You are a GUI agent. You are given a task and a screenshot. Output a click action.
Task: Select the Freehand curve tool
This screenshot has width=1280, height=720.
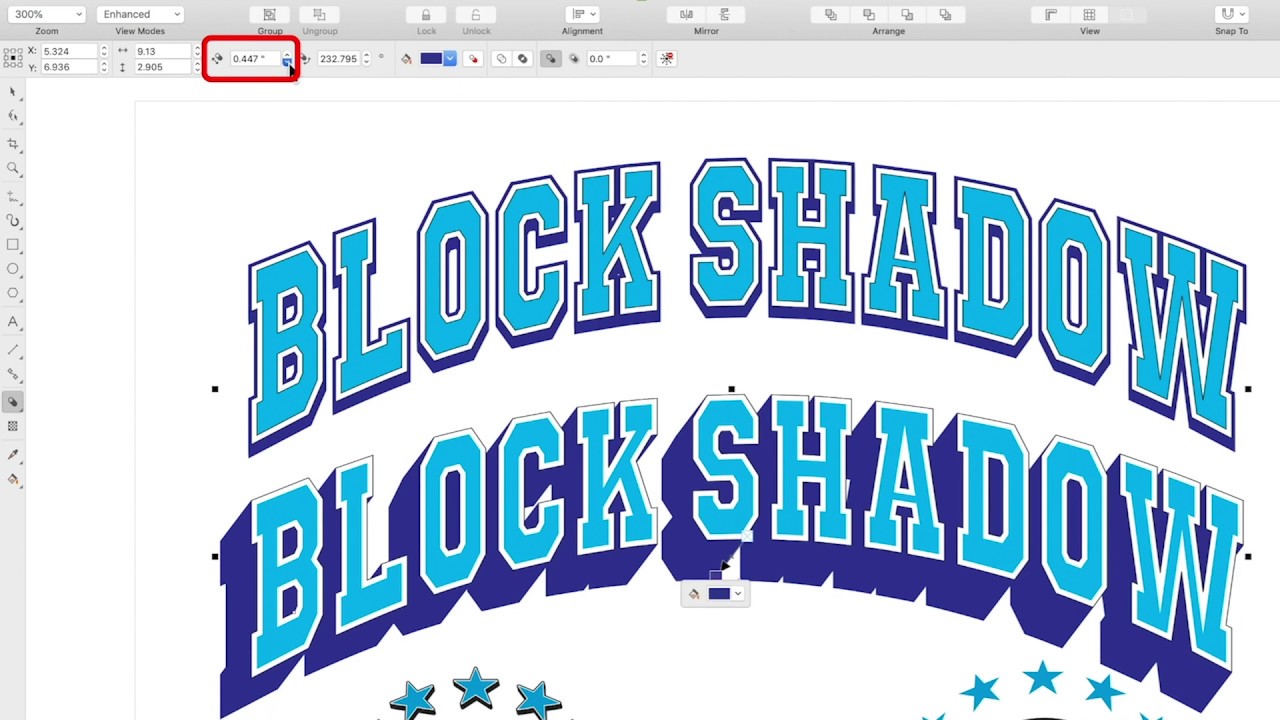(x=13, y=196)
